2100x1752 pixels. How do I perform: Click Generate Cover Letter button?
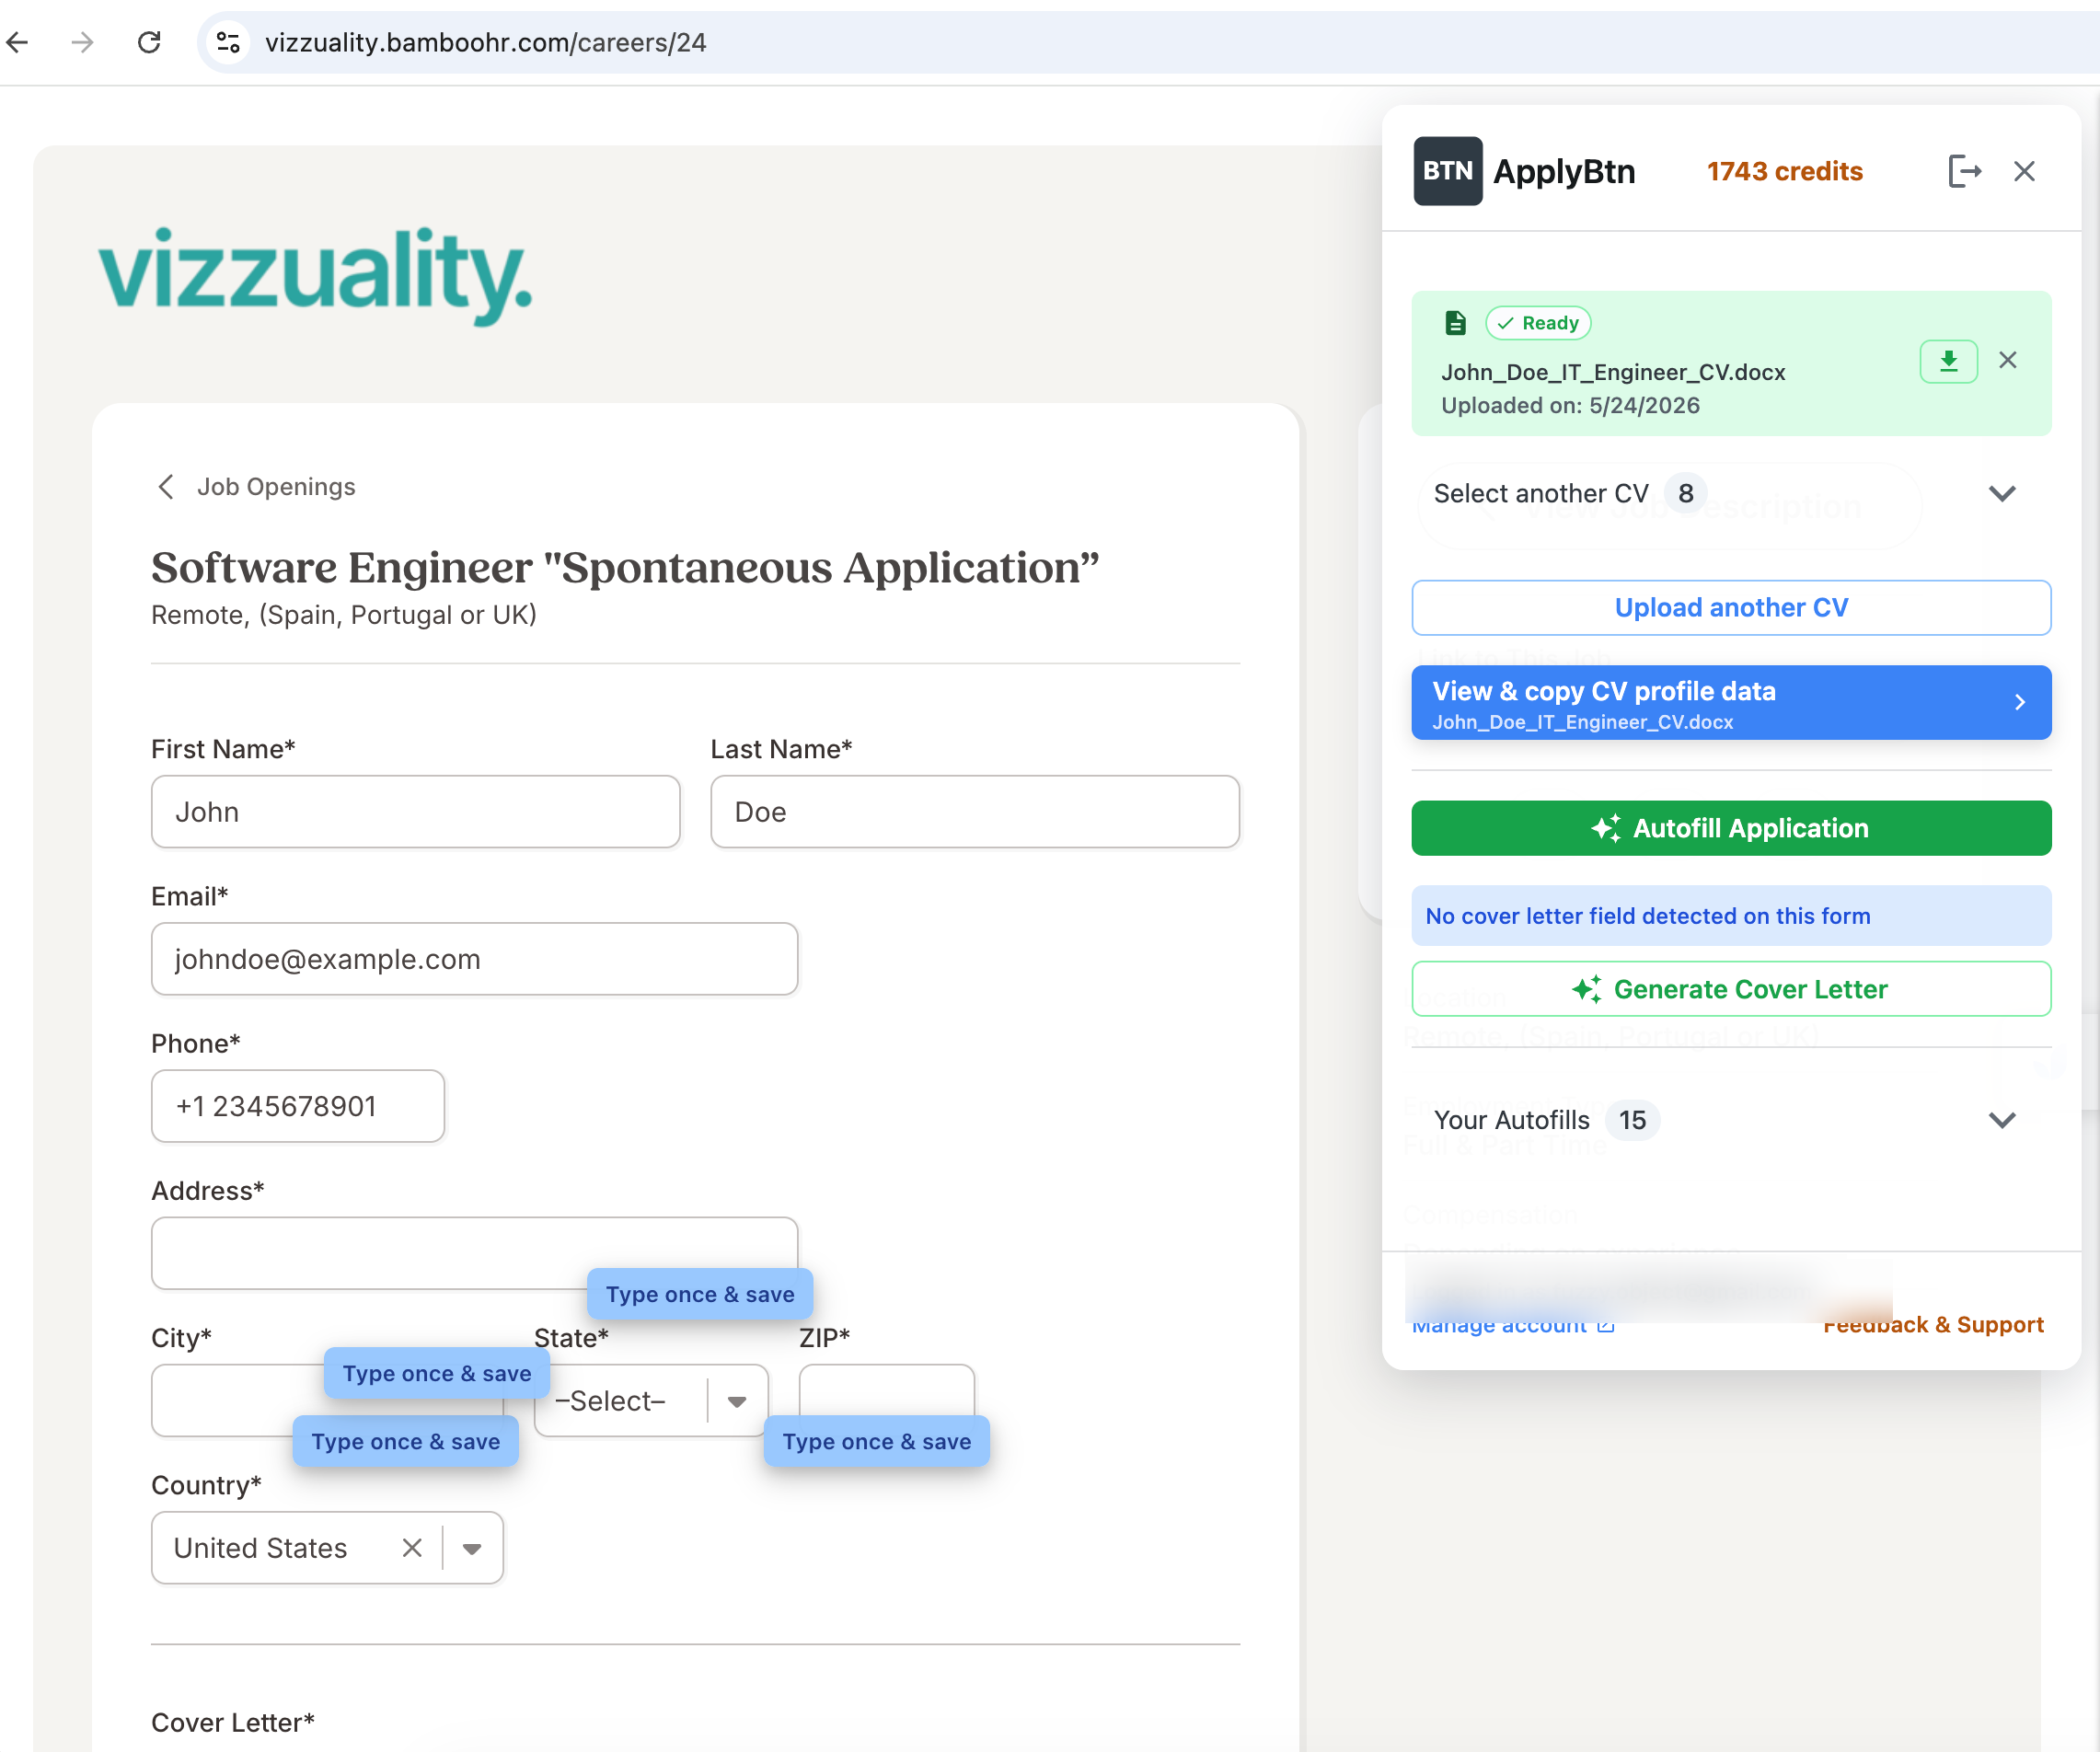click(1731, 989)
